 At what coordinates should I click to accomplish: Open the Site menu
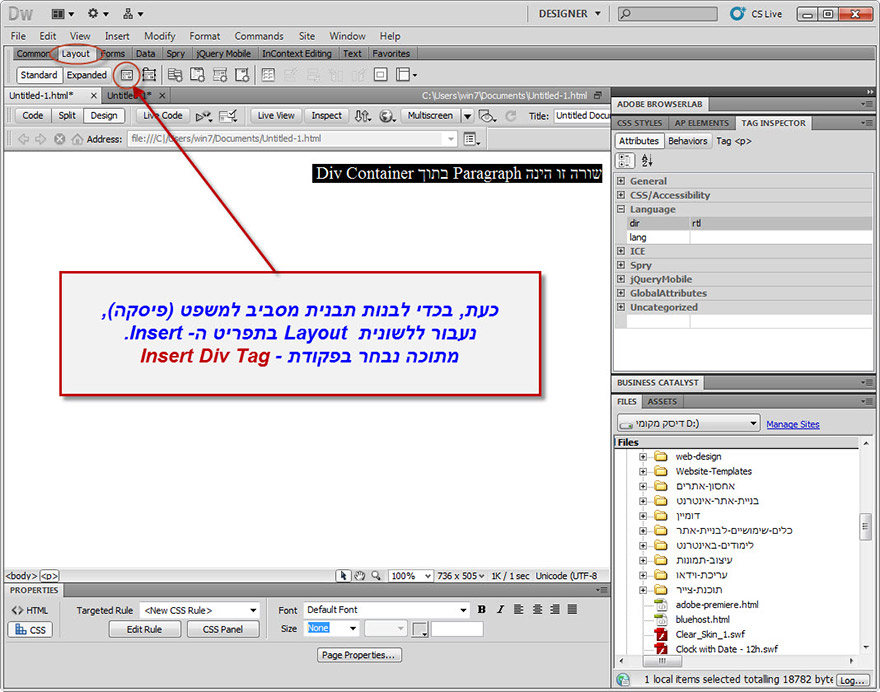pyautogui.click(x=306, y=36)
